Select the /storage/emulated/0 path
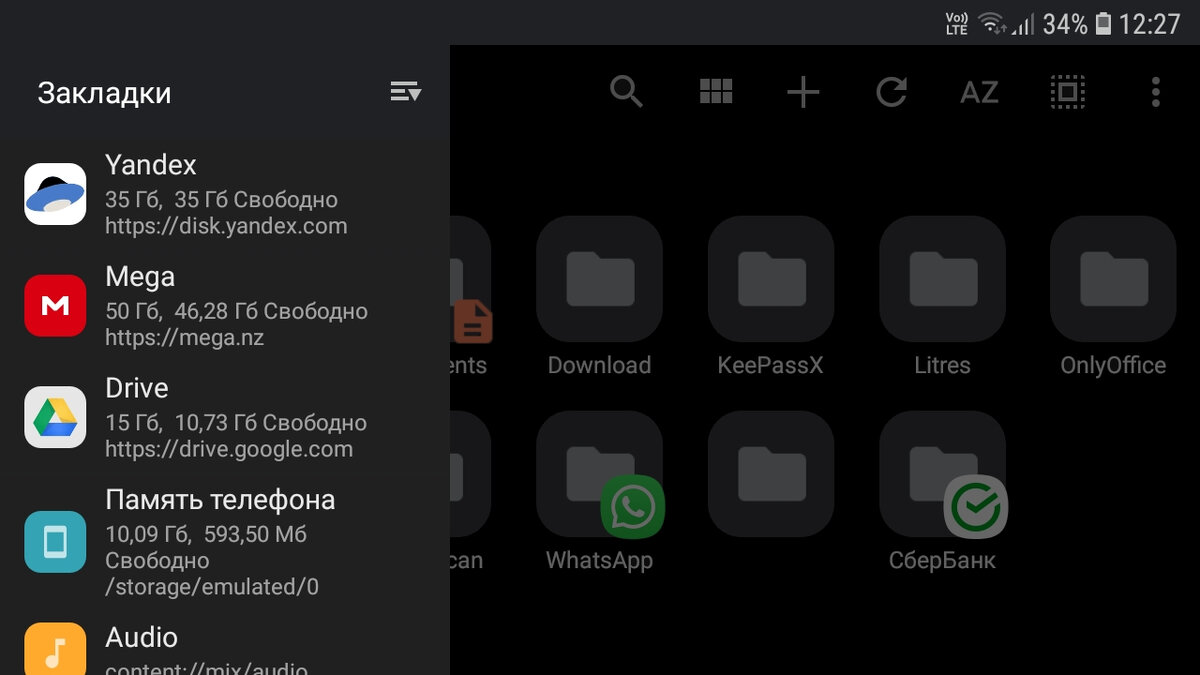The height and width of the screenshot is (675, 1200). [212, 587]
